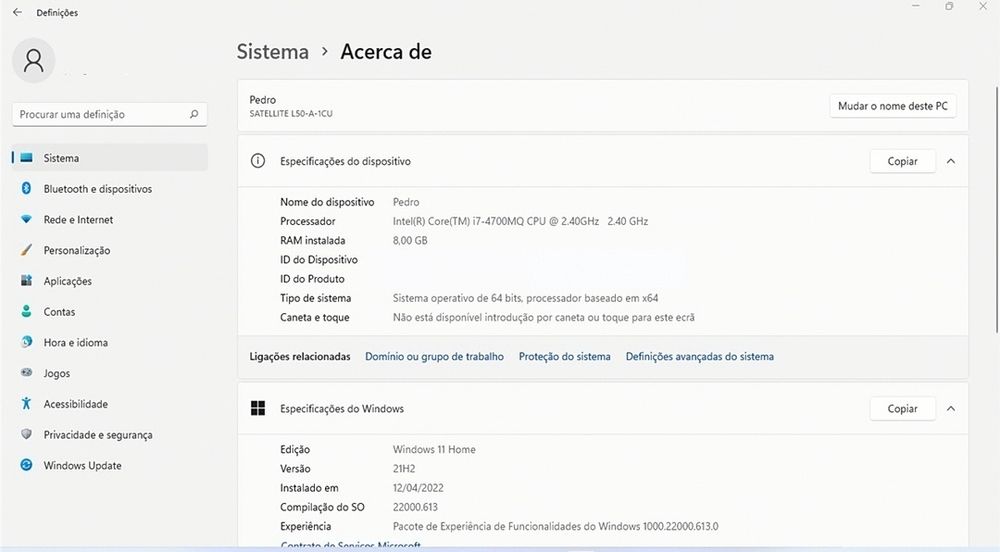Screen dimensions: 1000x552
Task: Collapse Especificações do Windows section
Action: 951,409
